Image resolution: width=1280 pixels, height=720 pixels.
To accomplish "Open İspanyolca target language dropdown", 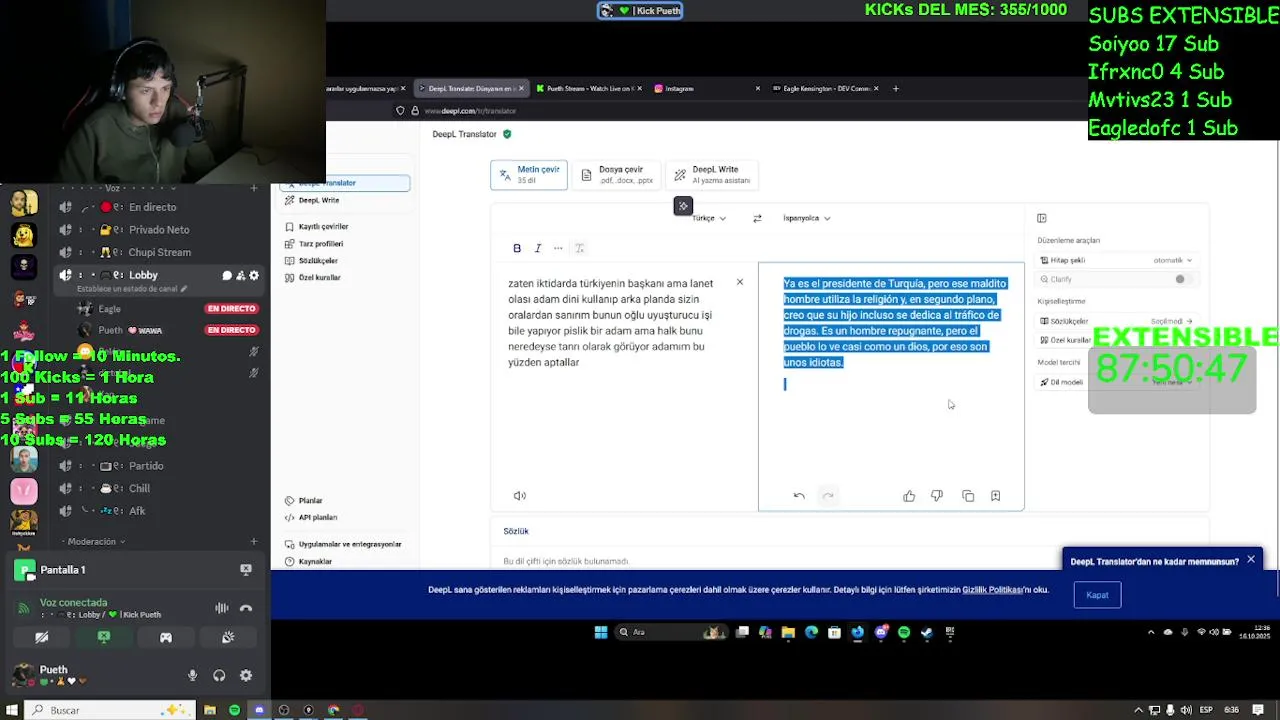I will [807, 218].
